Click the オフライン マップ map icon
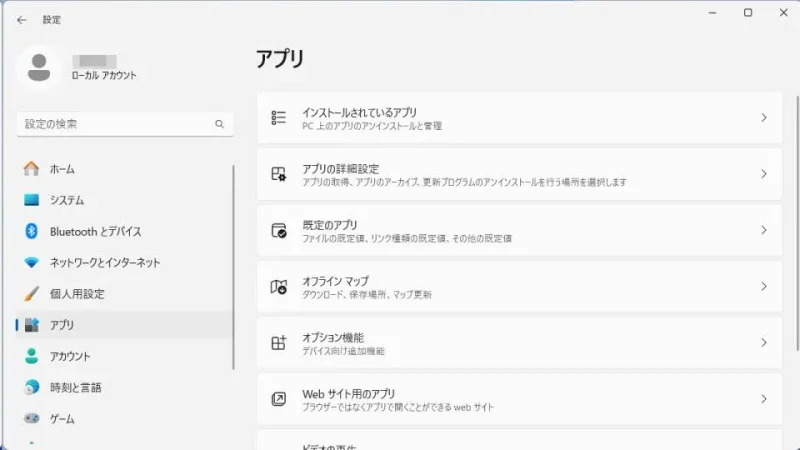 tap(279, 287)
